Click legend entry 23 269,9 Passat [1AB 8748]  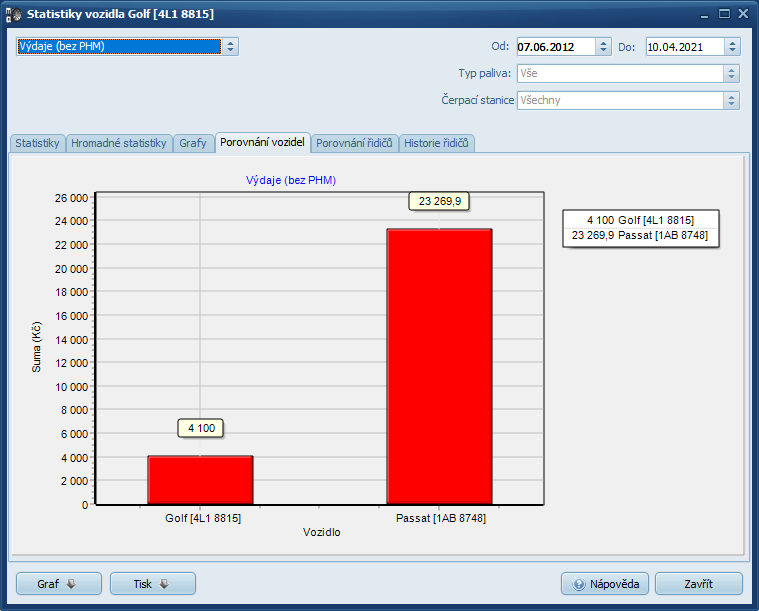pyautogui.click(x=640, y=235)
